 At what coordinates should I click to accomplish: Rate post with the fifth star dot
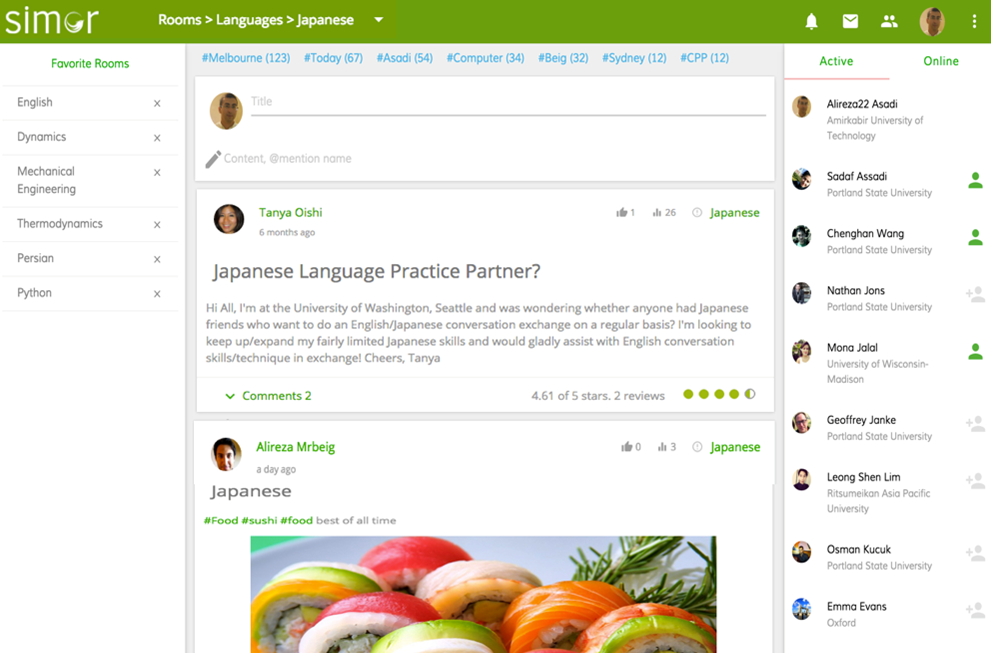(x=750, y=394)
